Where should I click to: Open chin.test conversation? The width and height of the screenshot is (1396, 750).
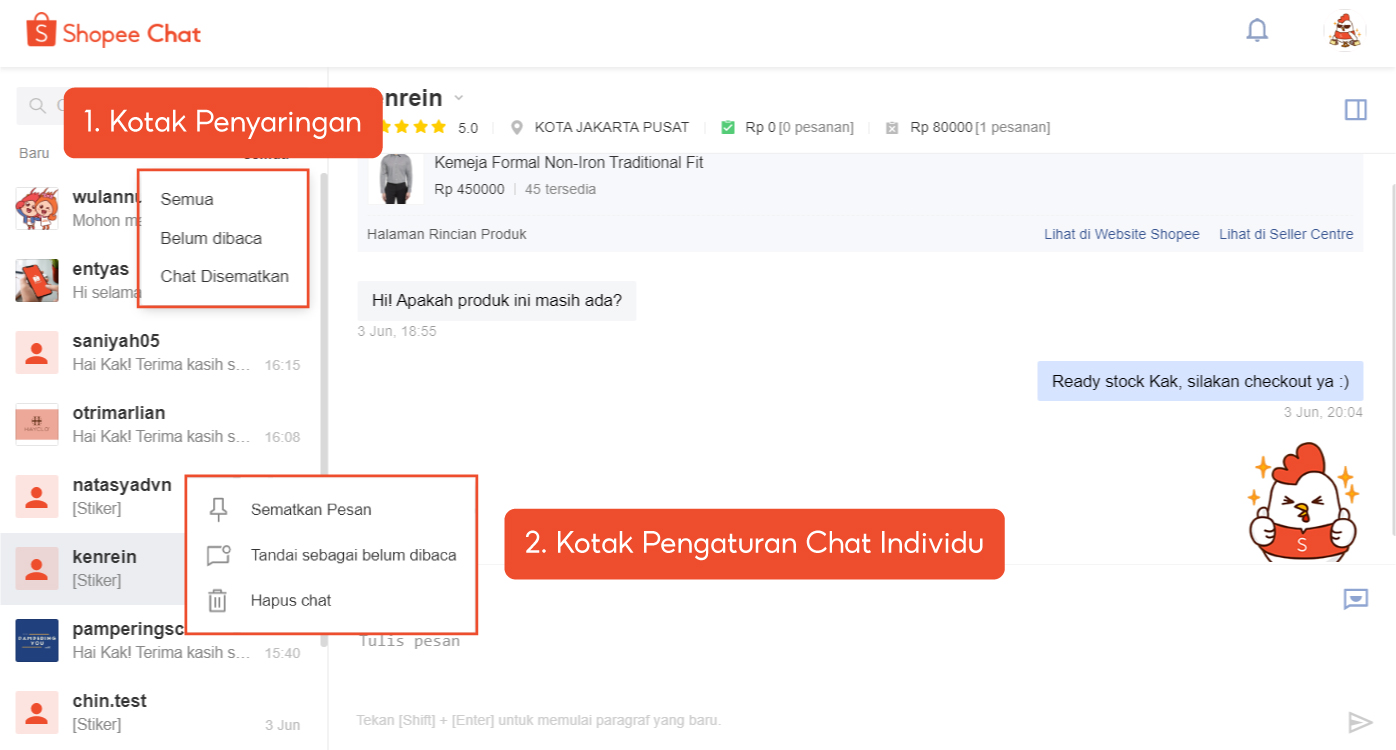tap(160, 712)
